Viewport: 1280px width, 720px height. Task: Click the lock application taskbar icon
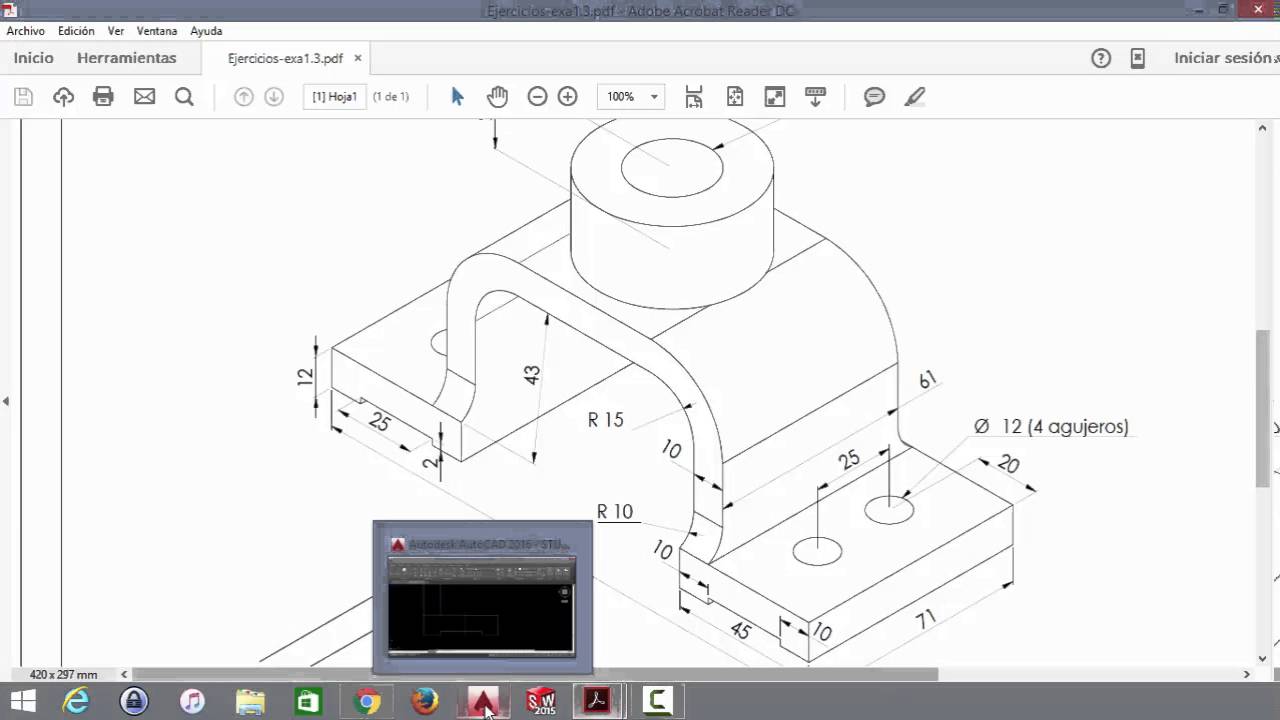134,701
